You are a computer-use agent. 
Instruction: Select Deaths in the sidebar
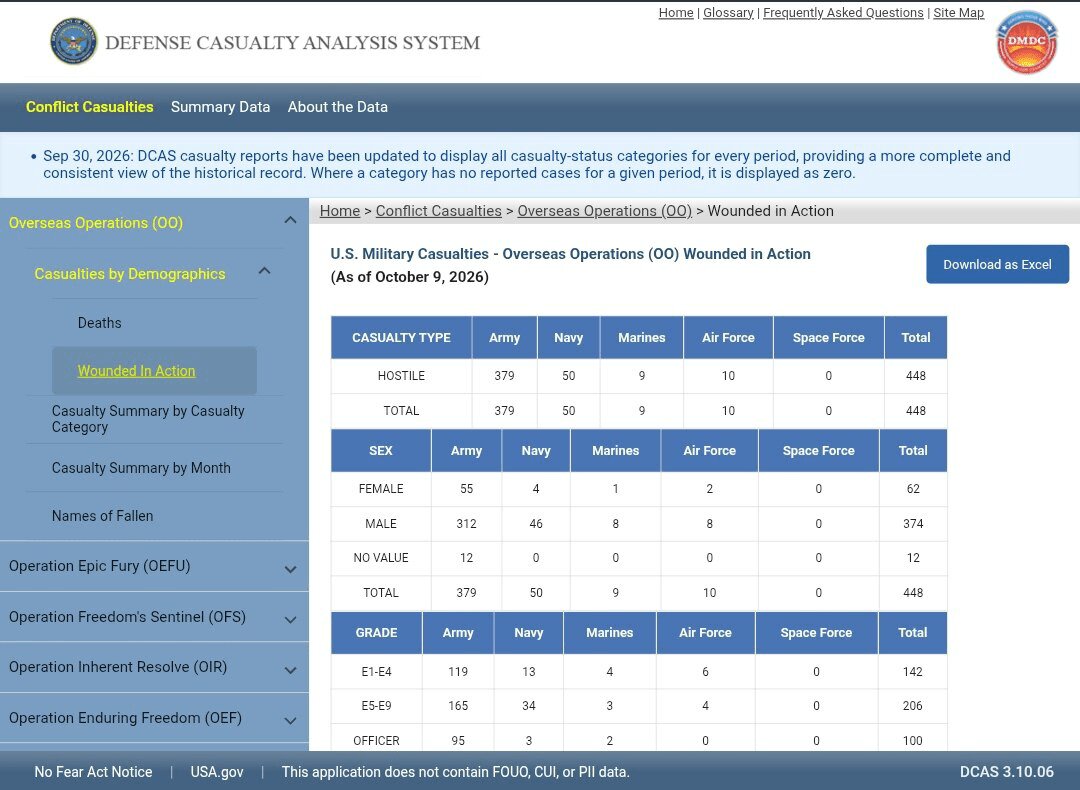(x=100, y=322)
